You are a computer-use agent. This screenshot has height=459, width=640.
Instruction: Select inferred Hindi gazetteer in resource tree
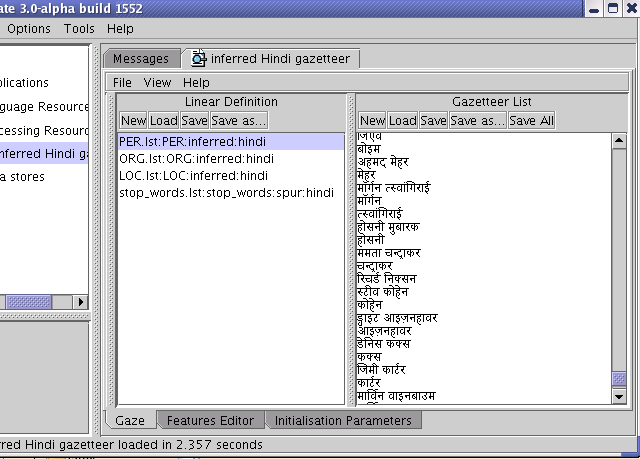click(45, 153)
